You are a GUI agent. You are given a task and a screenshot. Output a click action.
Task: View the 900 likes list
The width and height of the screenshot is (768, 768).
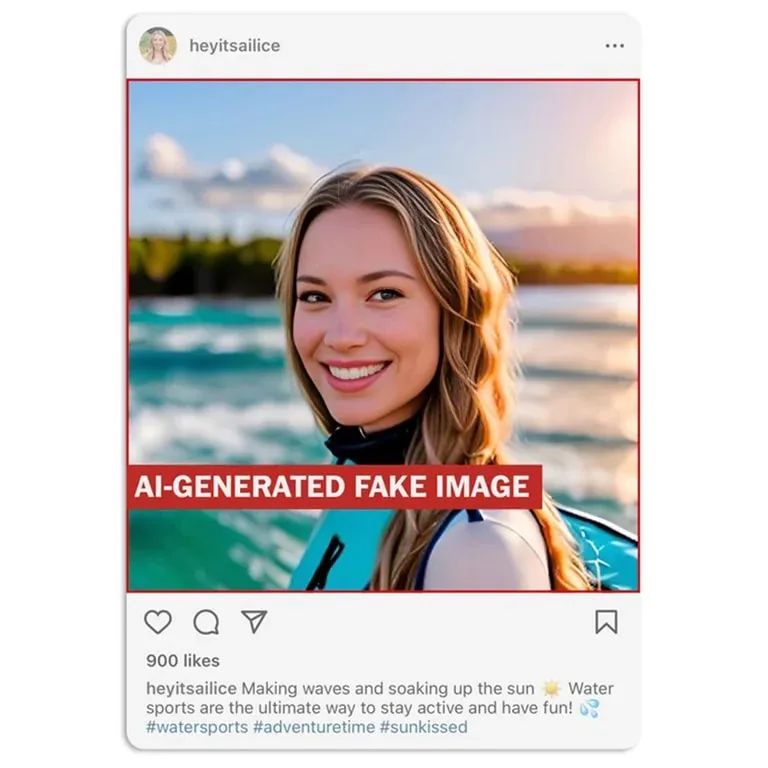pos(183,661)
